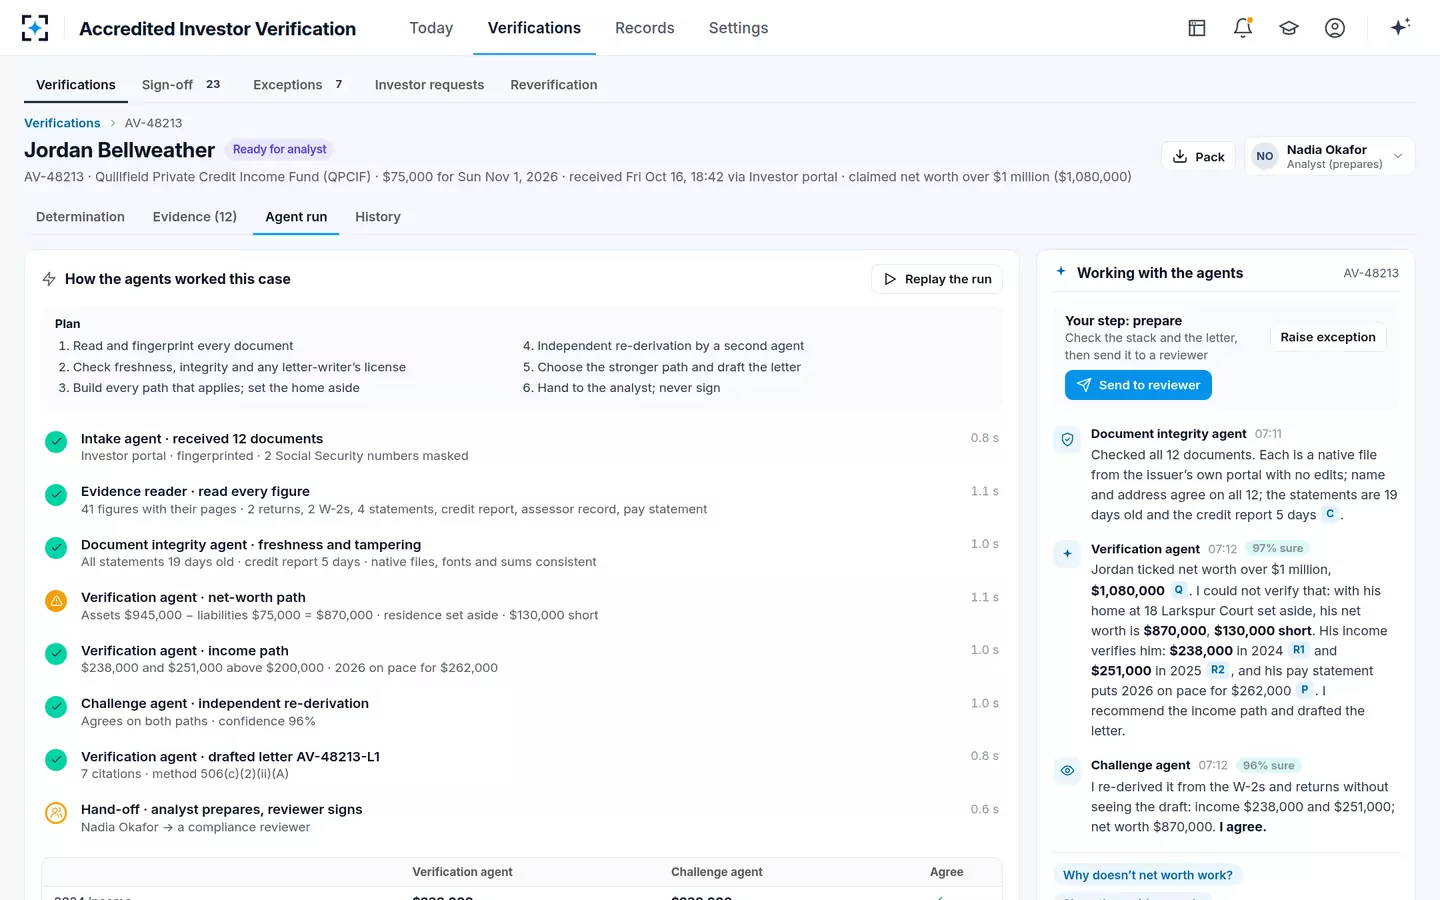Open Reverification tab
This screenshot has width=1440, height=900.
(x=554, y=85)
